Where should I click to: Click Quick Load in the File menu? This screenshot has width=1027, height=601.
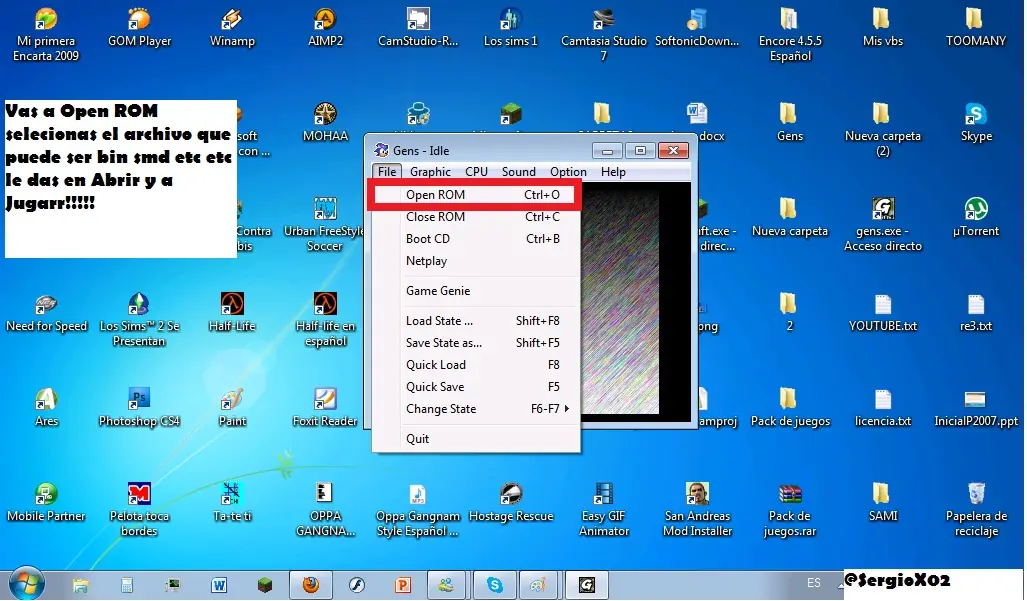tap(476, 365)
